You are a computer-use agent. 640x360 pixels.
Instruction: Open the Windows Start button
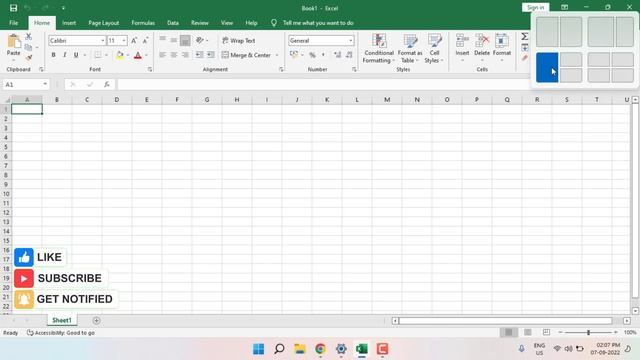coord(258,349)
